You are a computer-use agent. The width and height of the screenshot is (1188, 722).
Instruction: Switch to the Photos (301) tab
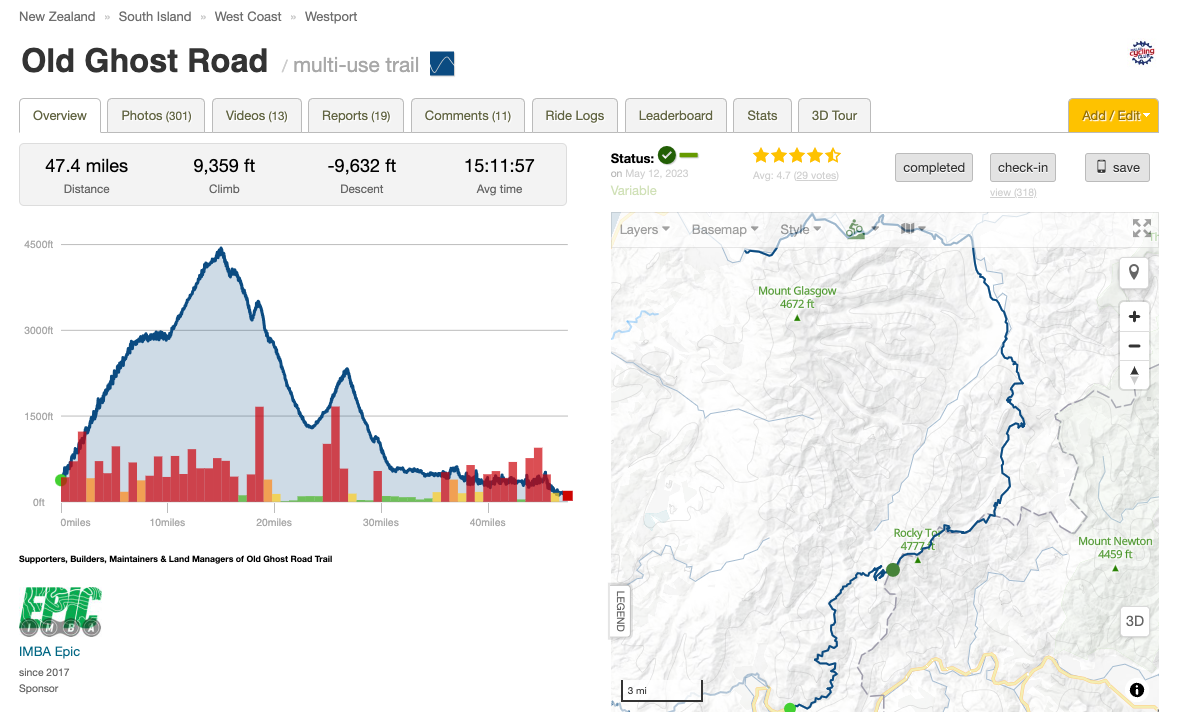point(156,115)
